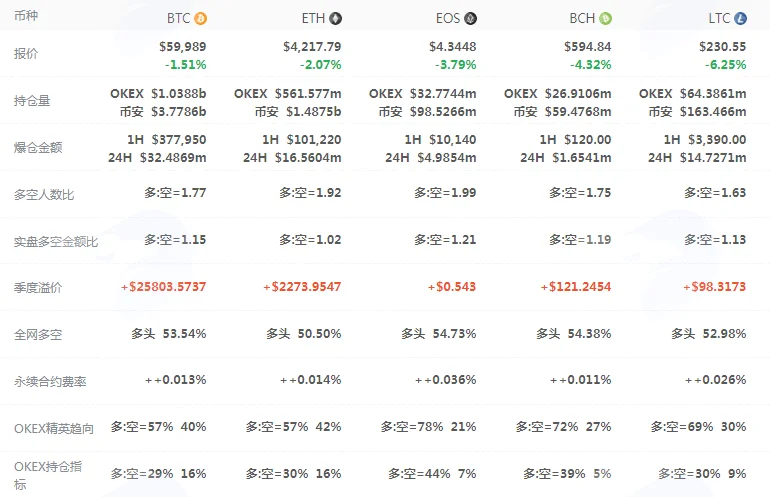This screenshot has height=497, width=770.
Task: Click the orange Bitcoin coin icon
Action: [200, 19]
